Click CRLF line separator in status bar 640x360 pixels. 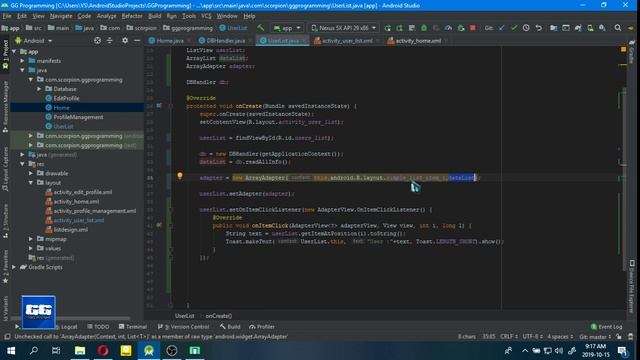509,337
